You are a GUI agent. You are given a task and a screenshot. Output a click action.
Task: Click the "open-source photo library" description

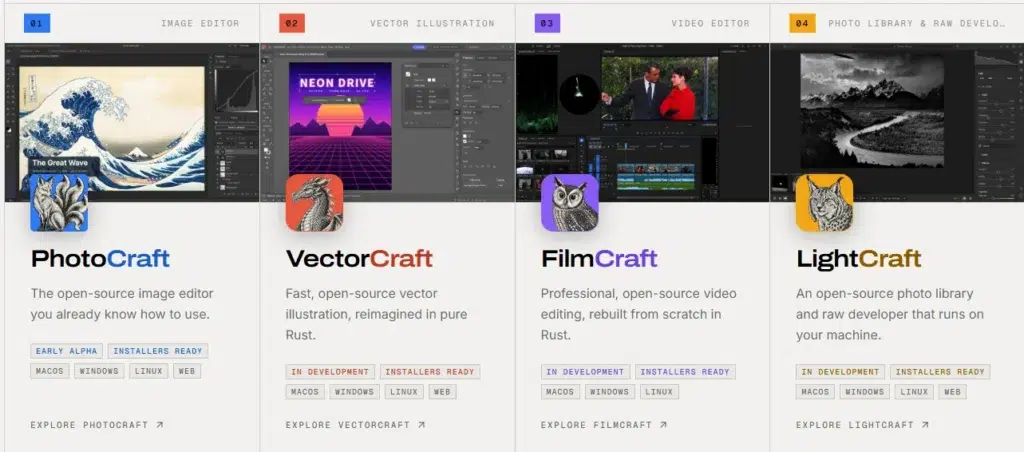[889, 314]
